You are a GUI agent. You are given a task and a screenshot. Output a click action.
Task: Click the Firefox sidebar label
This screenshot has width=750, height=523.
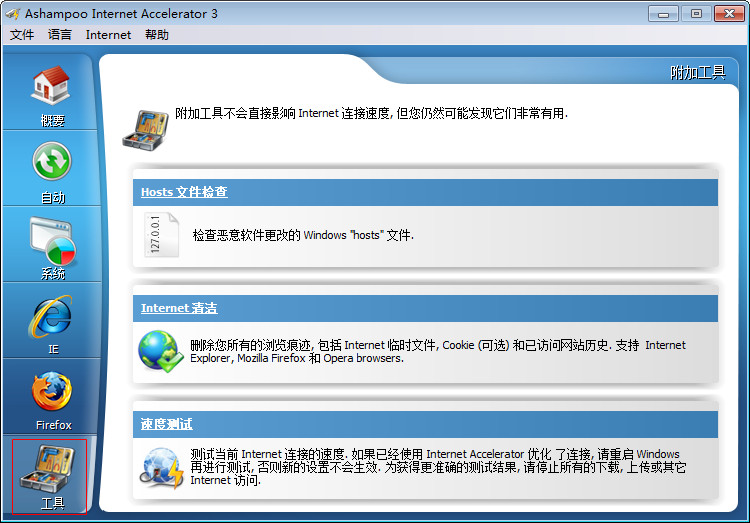[x=54, y=425]
